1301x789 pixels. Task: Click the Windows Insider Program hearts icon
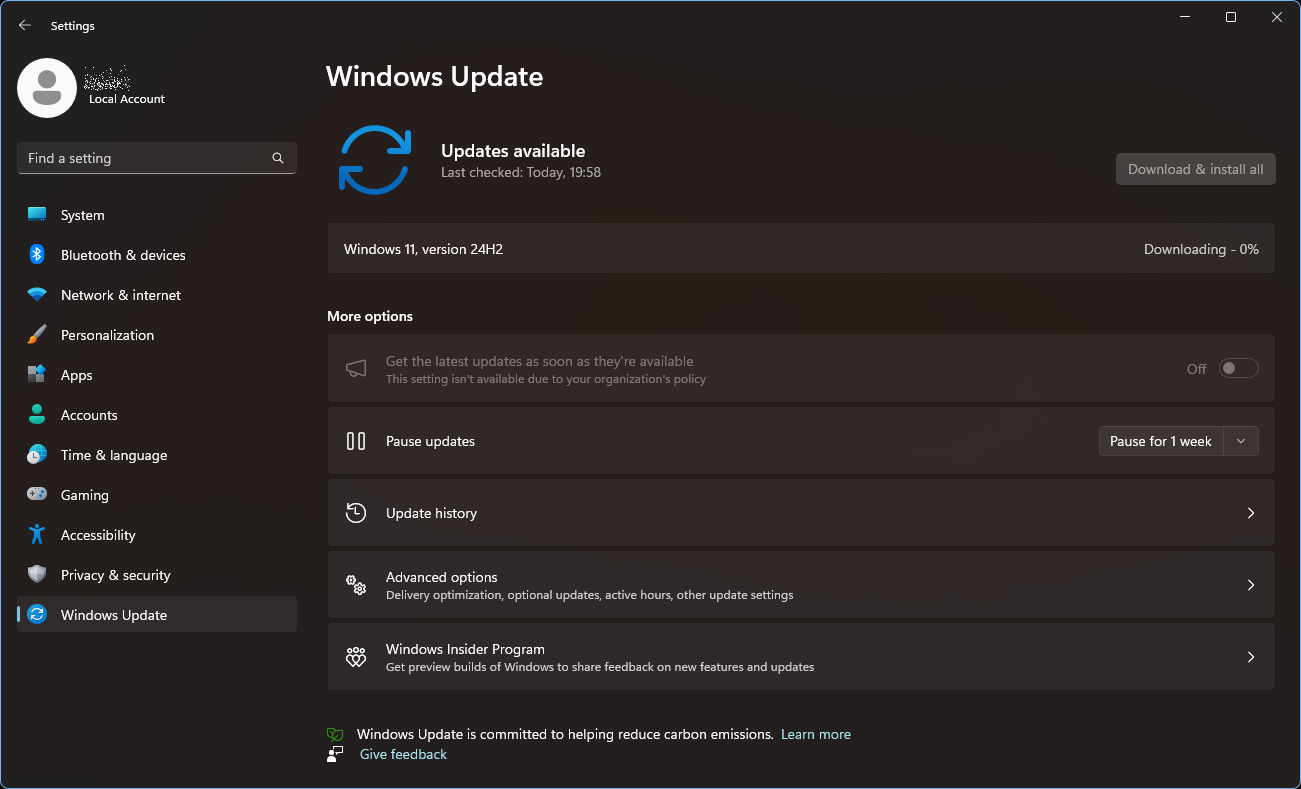[356, 657]
